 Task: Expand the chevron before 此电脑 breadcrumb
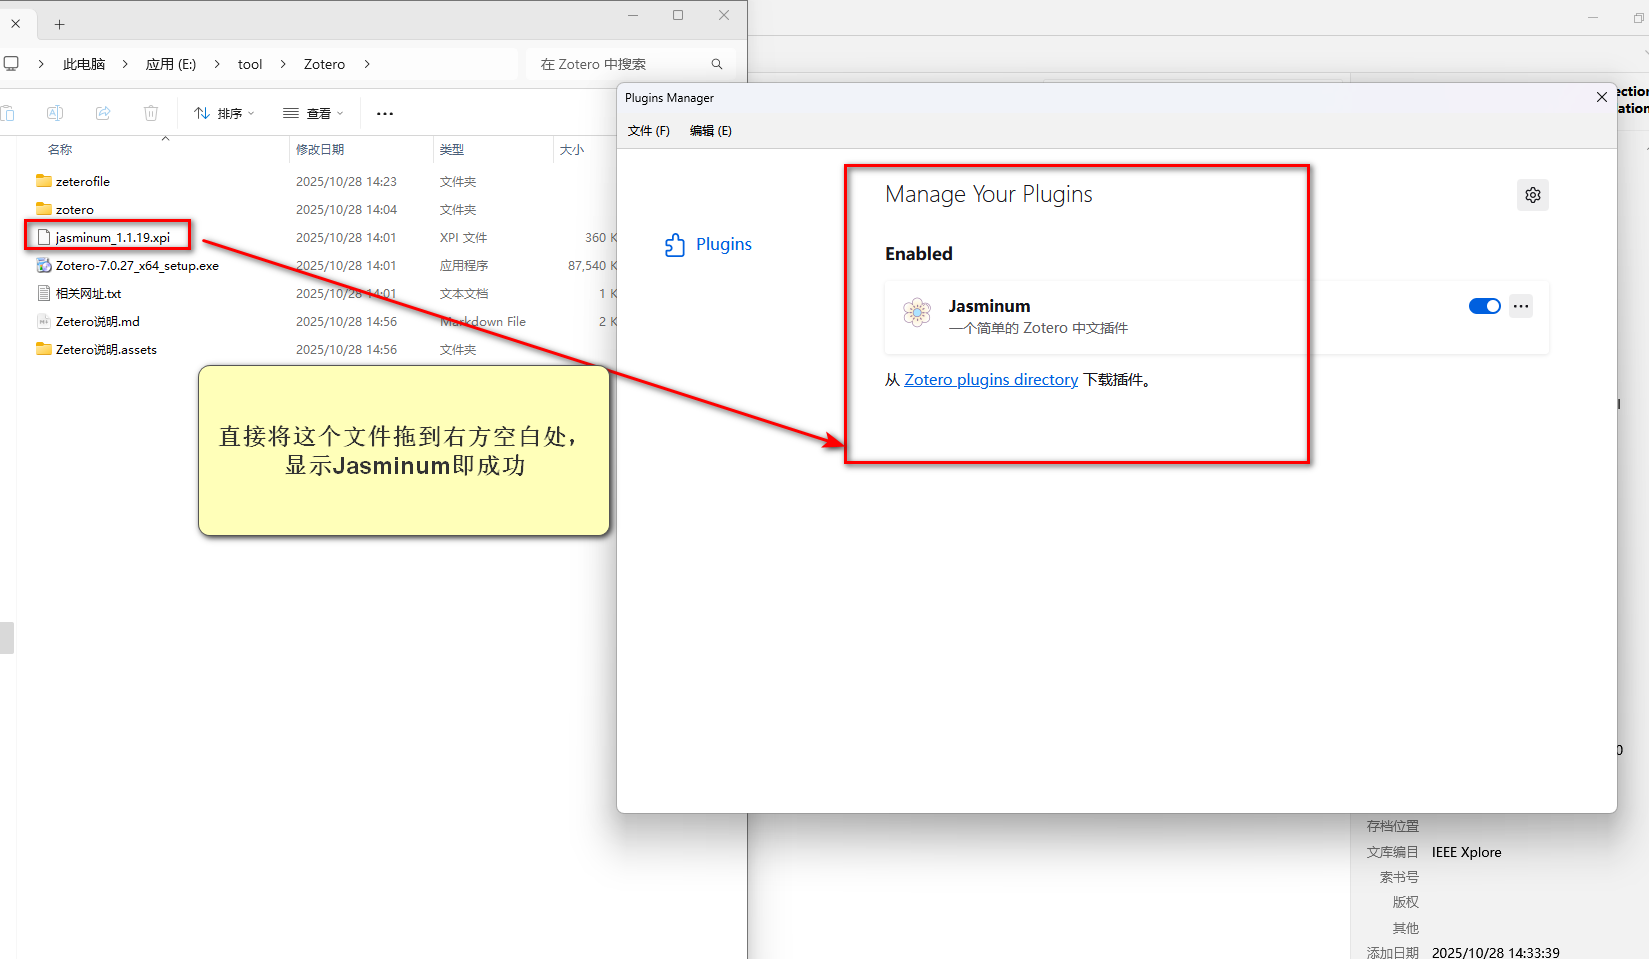[41, 64]
